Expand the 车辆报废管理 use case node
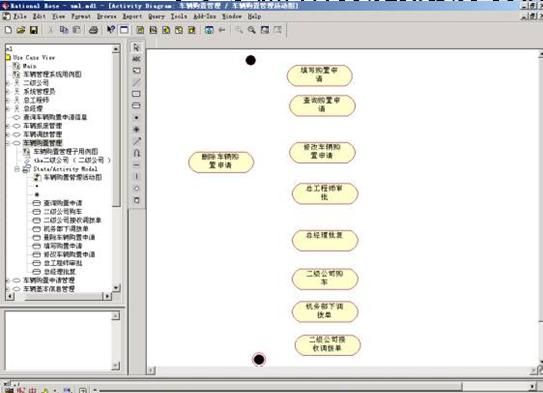This screenshot has height=393, width=543. click(8, 126)
